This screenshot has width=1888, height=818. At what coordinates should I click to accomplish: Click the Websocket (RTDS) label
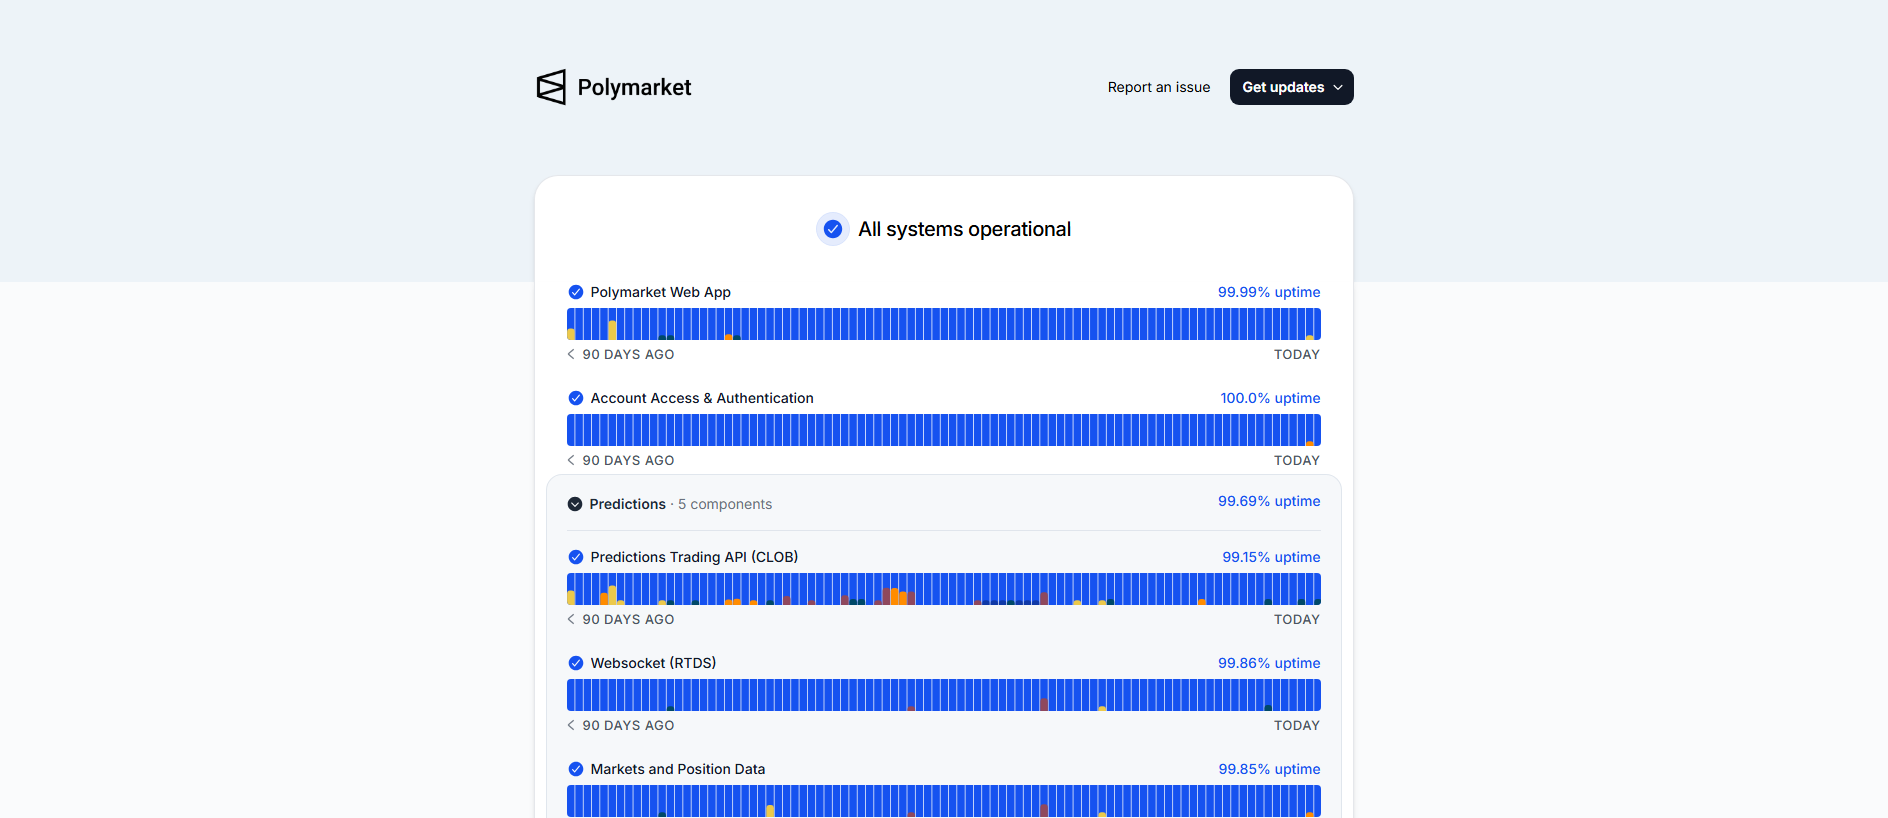tap(653, 663)
